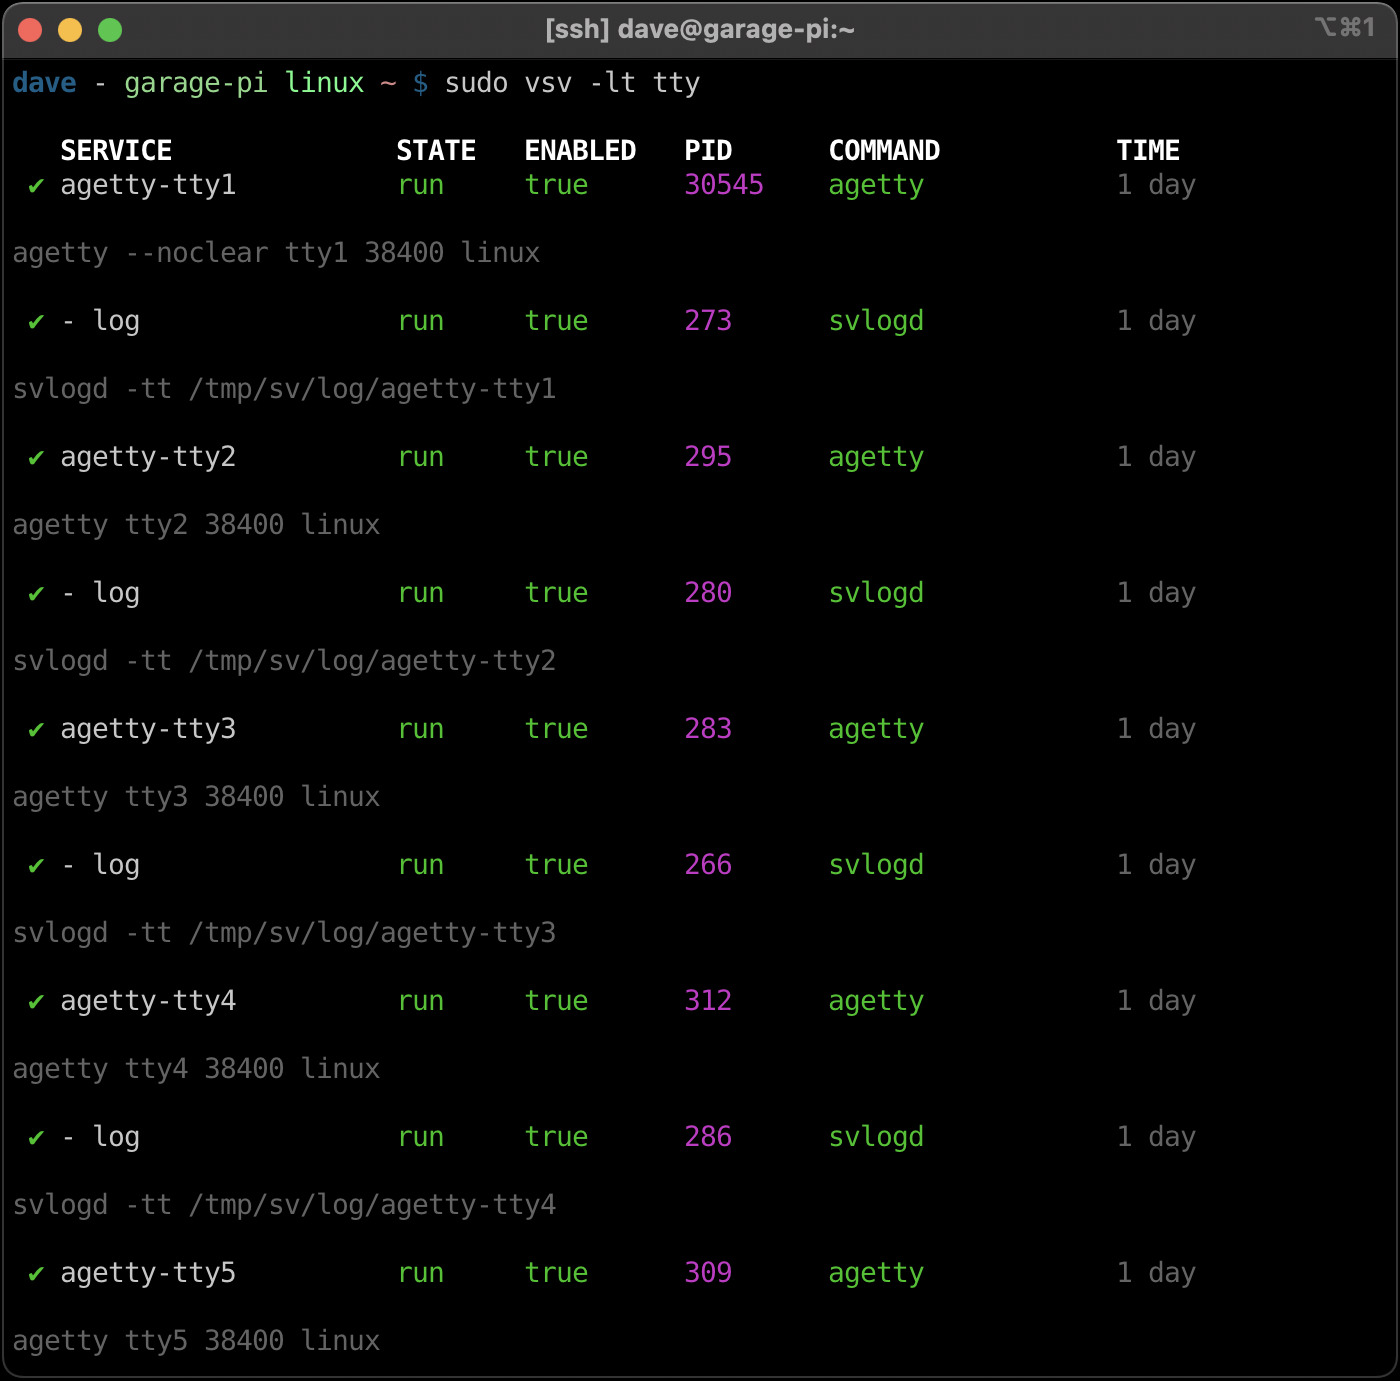
Task: Click the checkmark on the log row with PID 280
Action: point(36,594)
